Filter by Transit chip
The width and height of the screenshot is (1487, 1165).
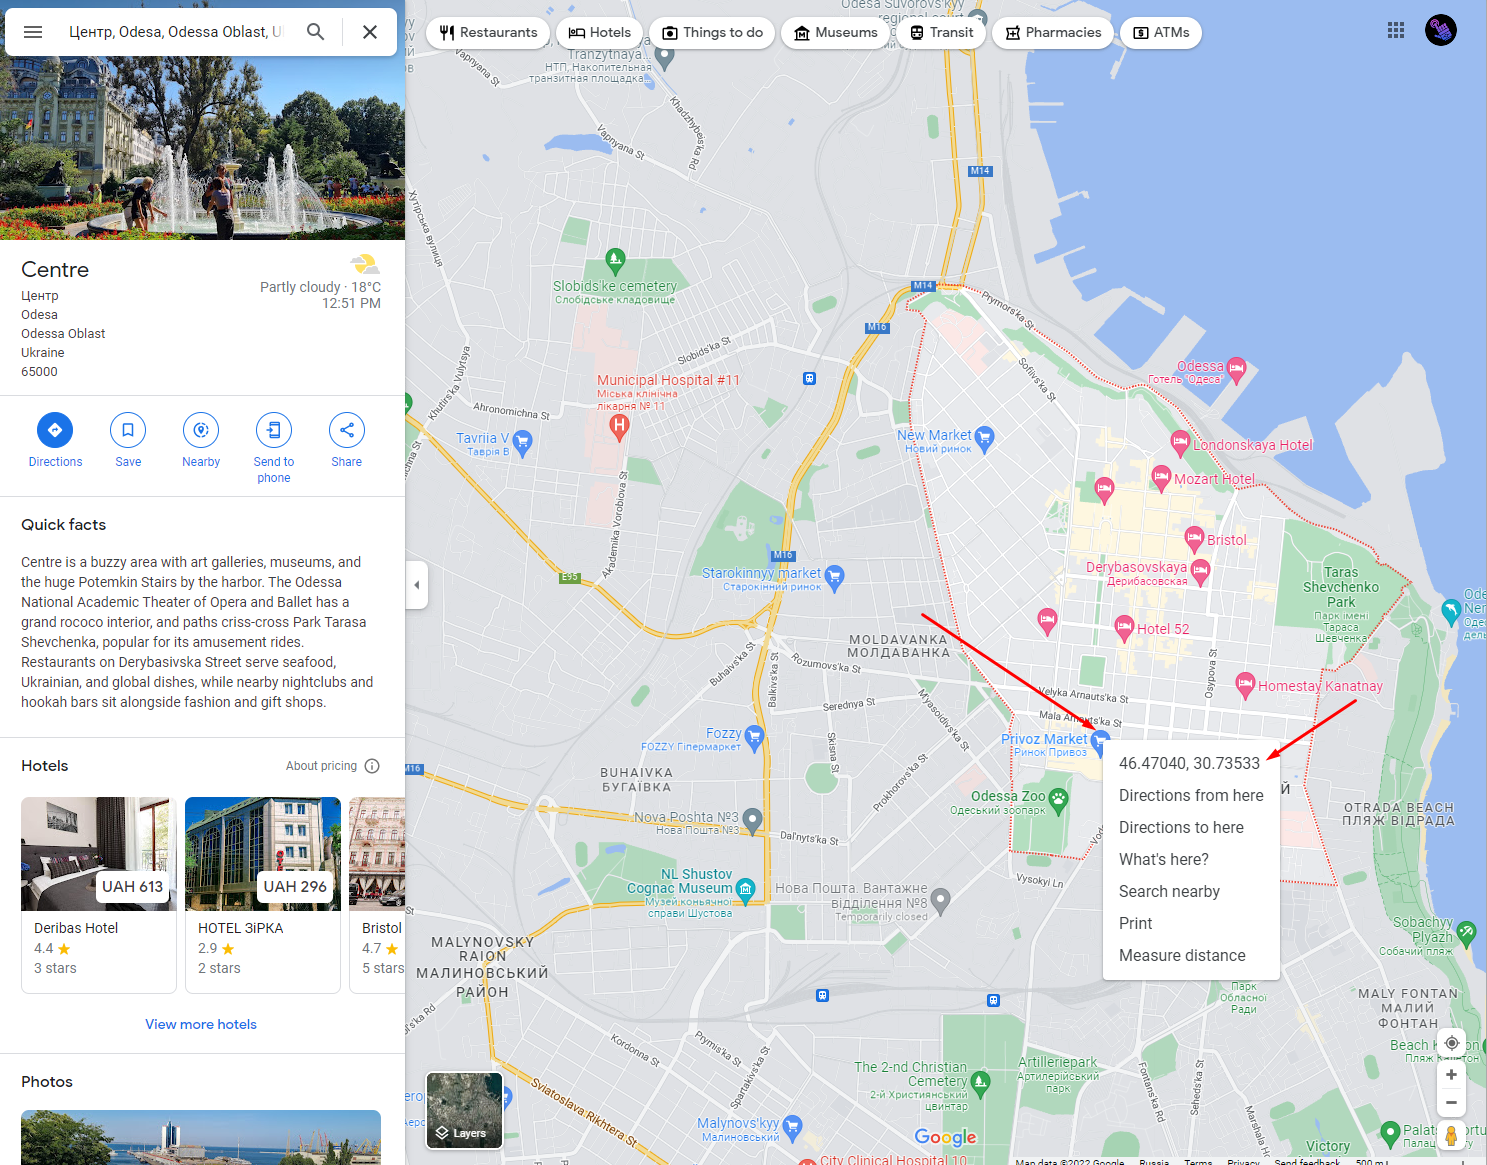(x=941, y=32)
